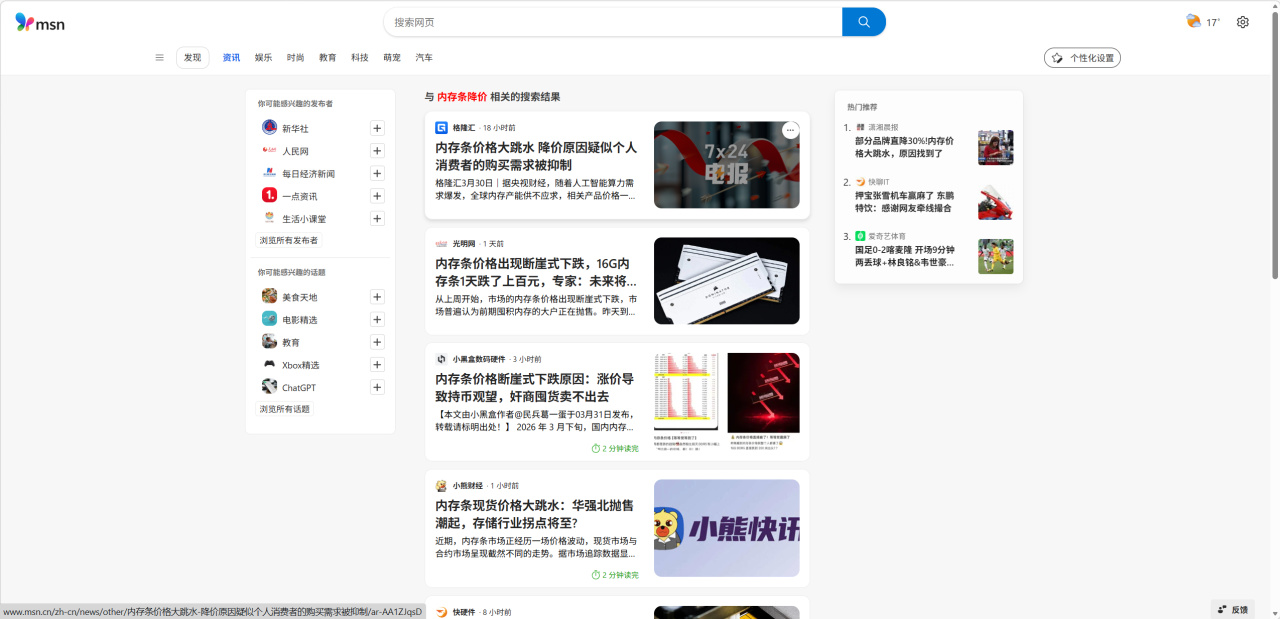This screenshot has width=1280, height=619.
Task: Click 浏览所有发布者 button
Action: [x=289, y=241]
